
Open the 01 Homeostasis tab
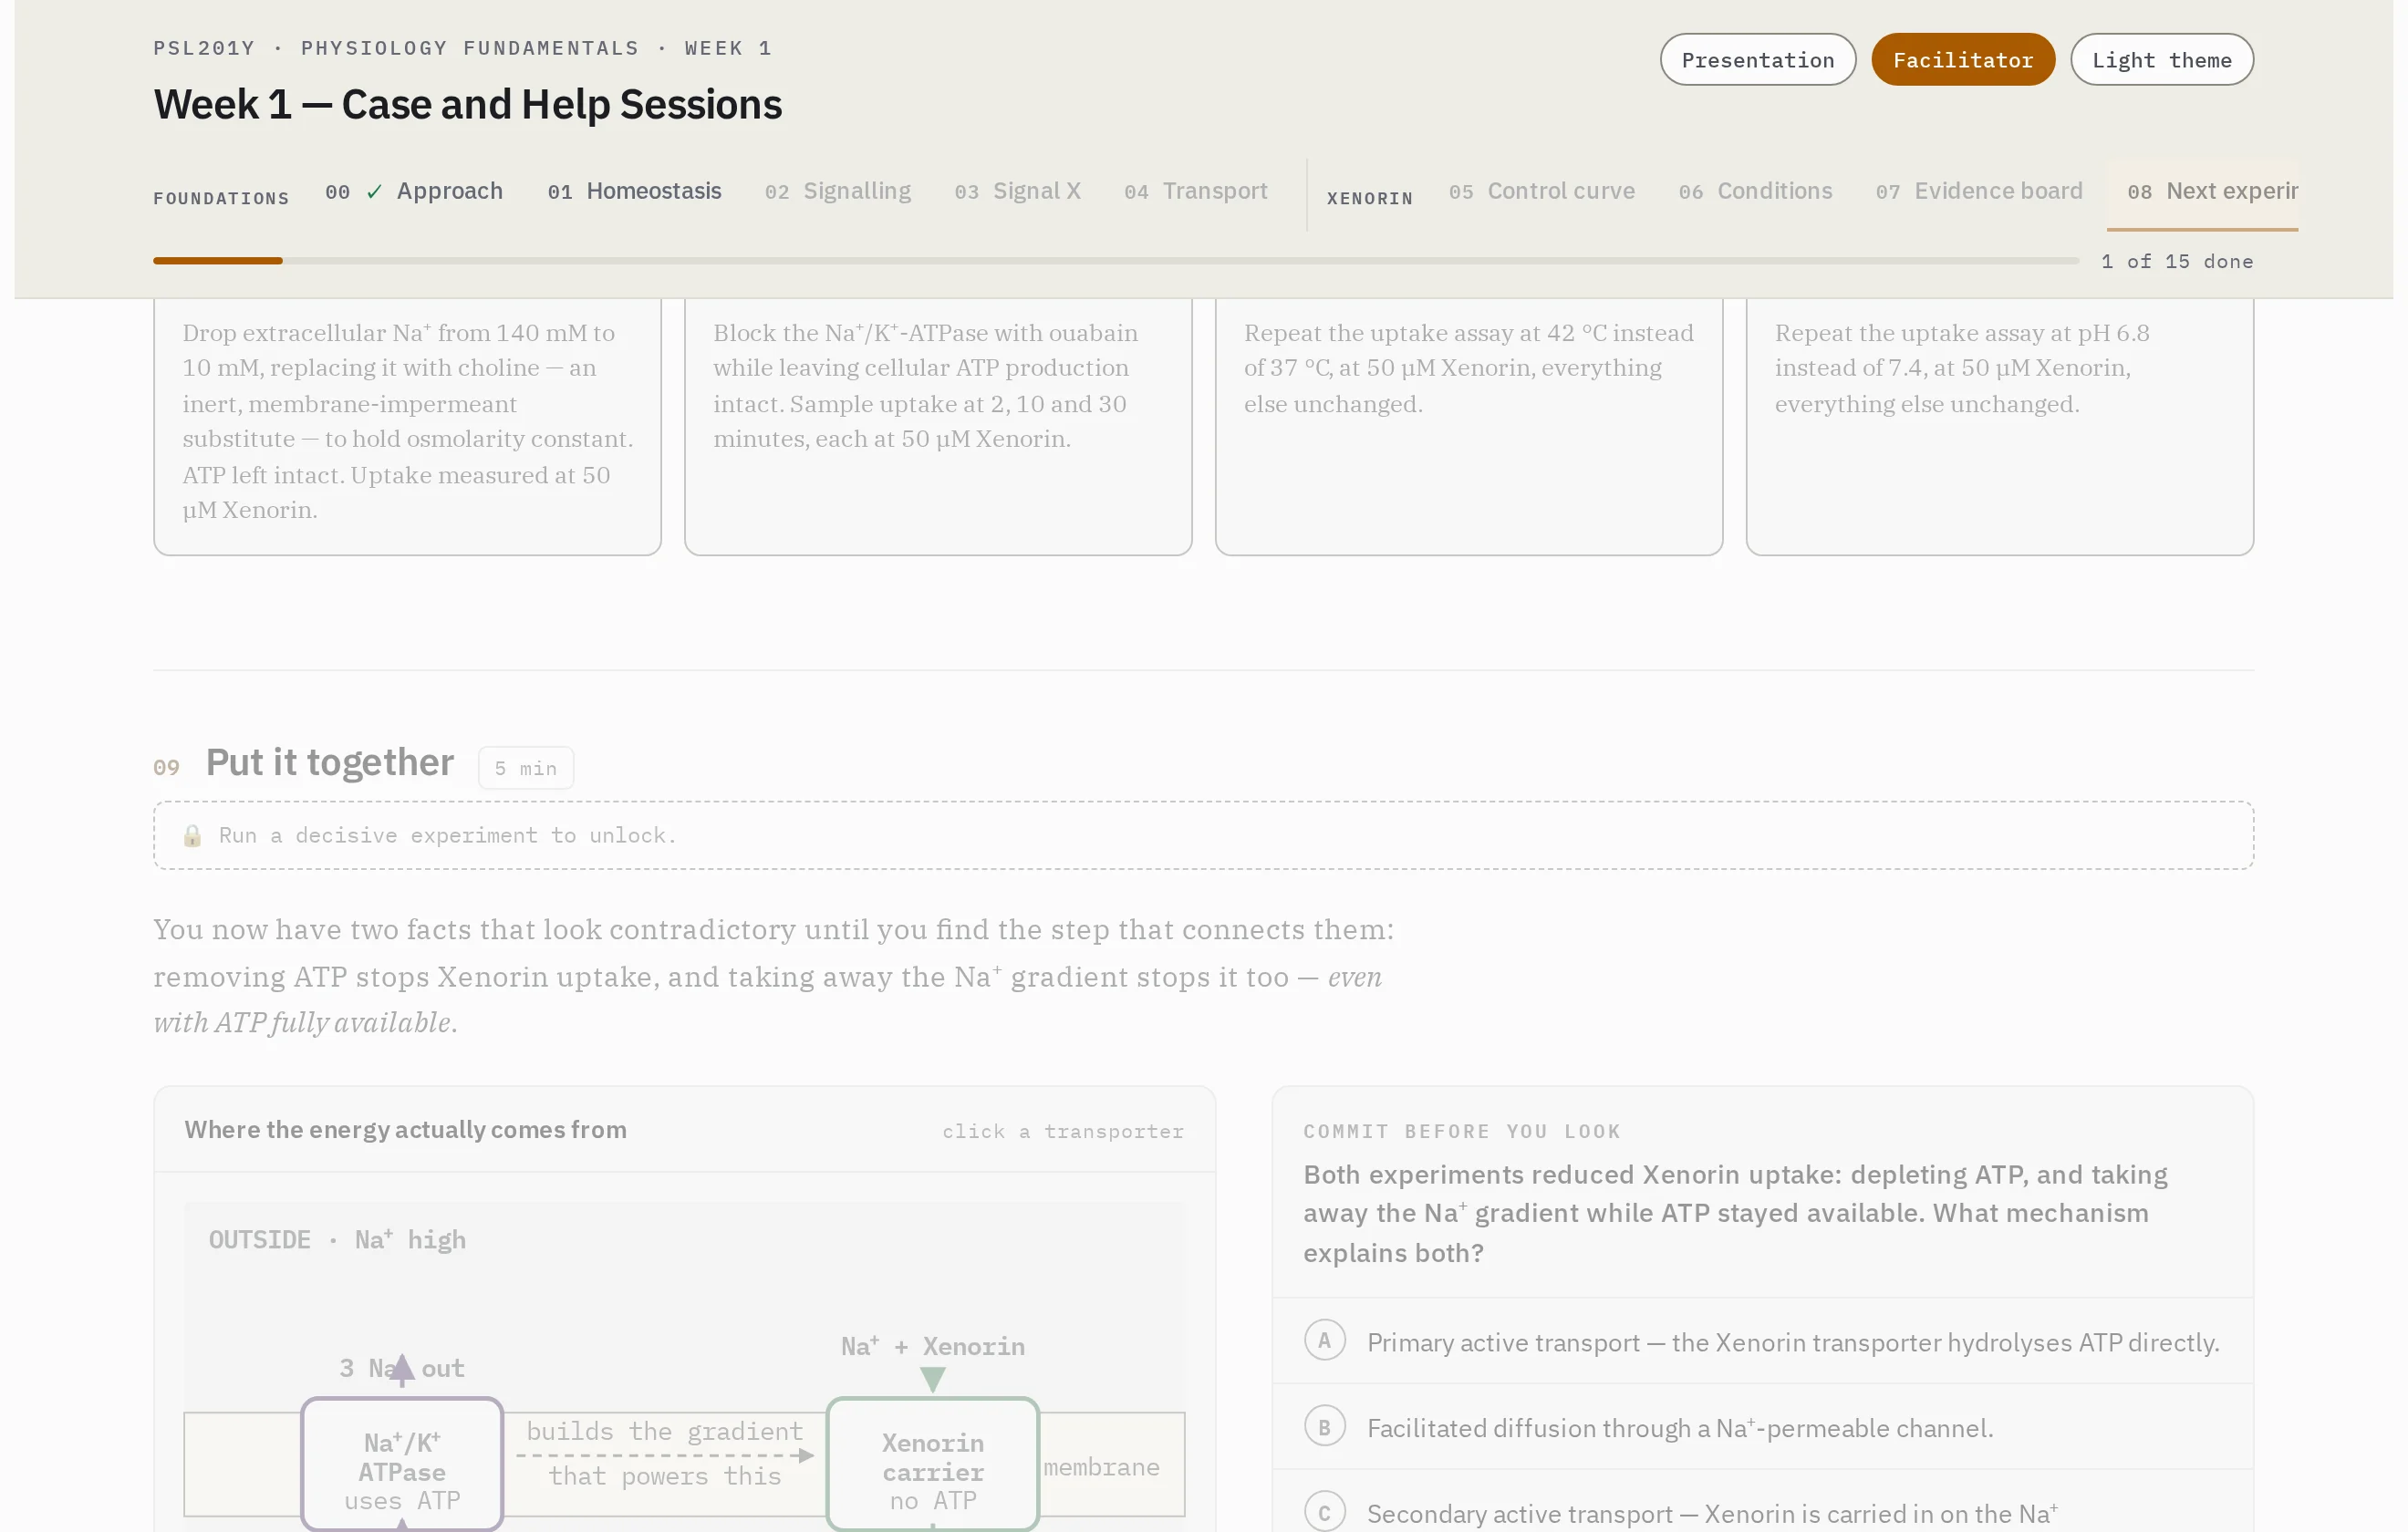[634, 191]
